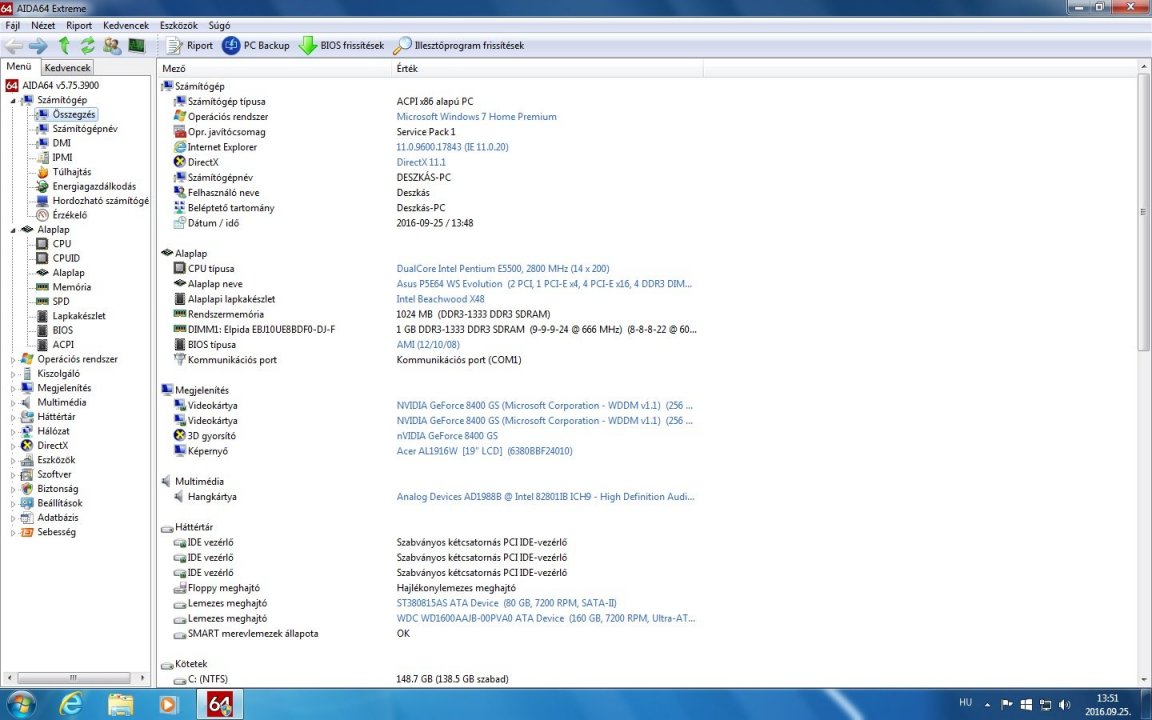The image size is (1152, 720).
Task: Expand the Sebesség tree node
Action: coord(13,533)
